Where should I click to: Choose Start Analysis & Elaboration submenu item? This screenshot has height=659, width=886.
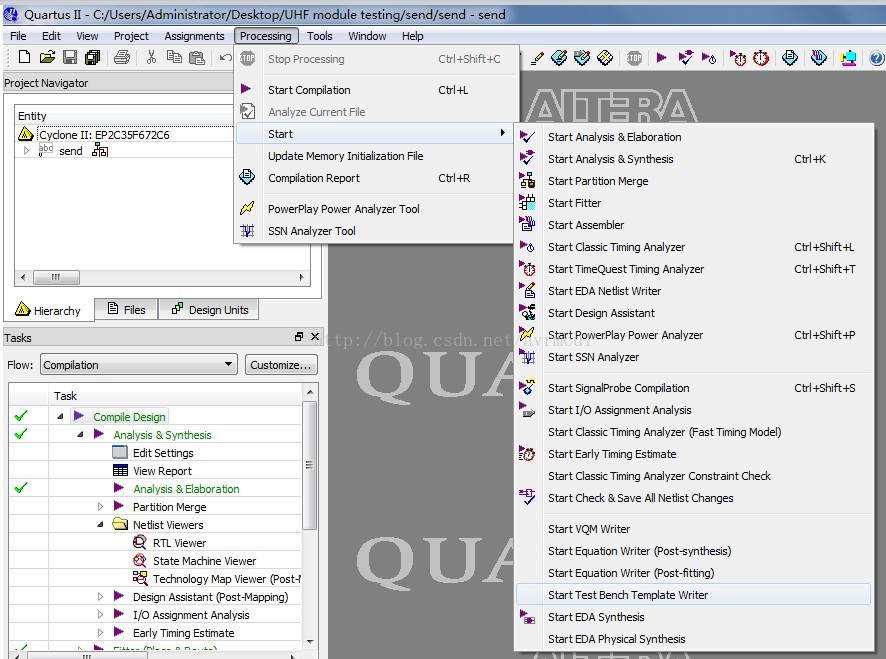point(693,137)
